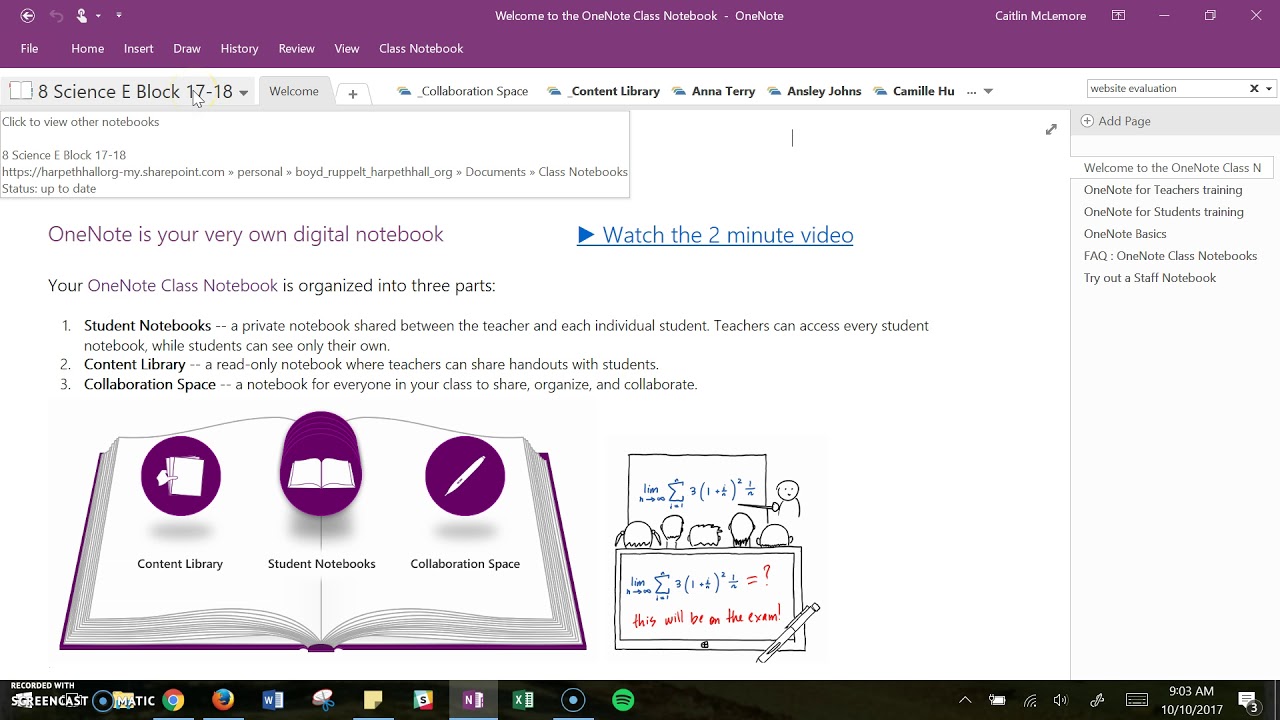
Task: Open the search scope dropdown arrow
Action: (1269, 89)
